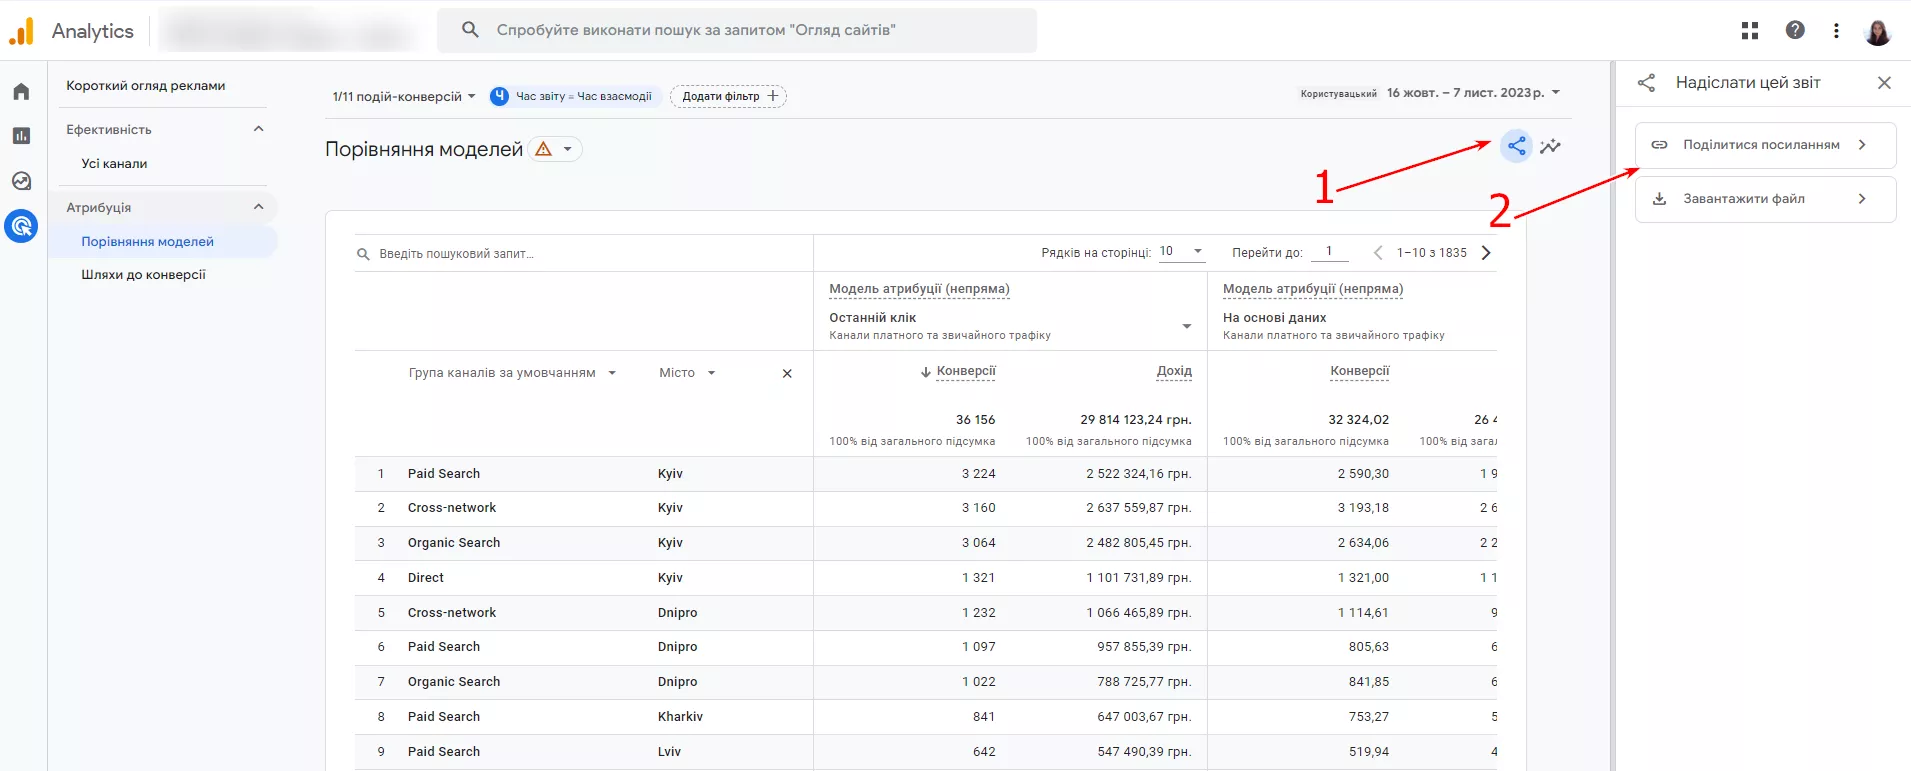Click the plus icon in Додати фільтр
The height and width of the screenshot is (771, 1911).
click(x=773, y=96)
